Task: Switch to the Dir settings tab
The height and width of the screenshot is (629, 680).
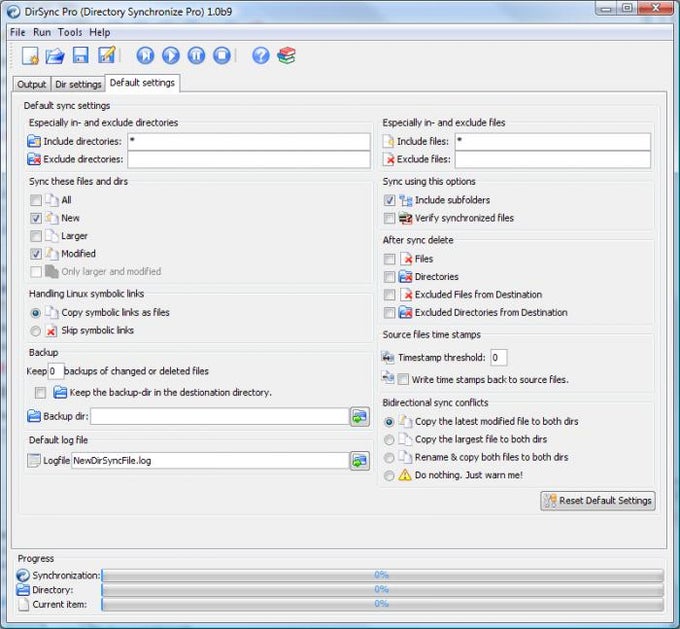Action: pos(78,84)
